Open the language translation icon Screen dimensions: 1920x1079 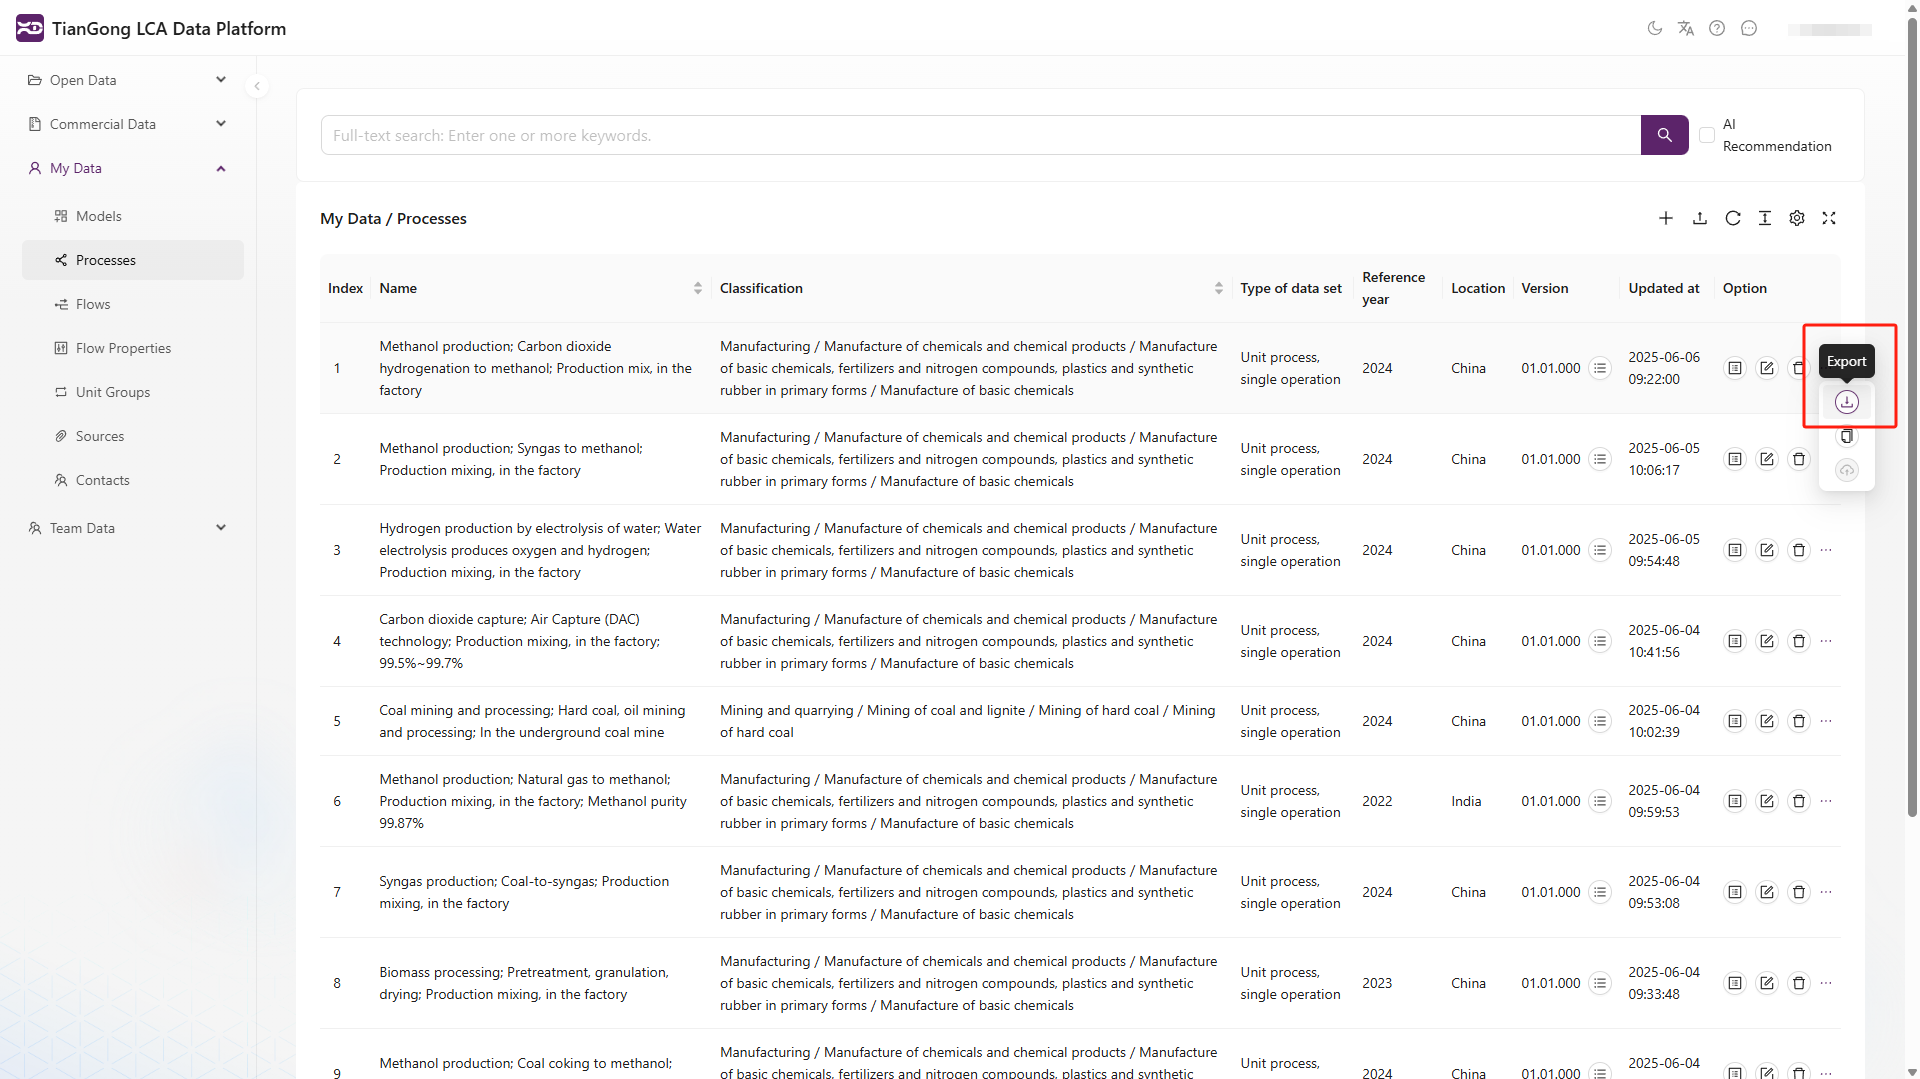pos(1686,28)
